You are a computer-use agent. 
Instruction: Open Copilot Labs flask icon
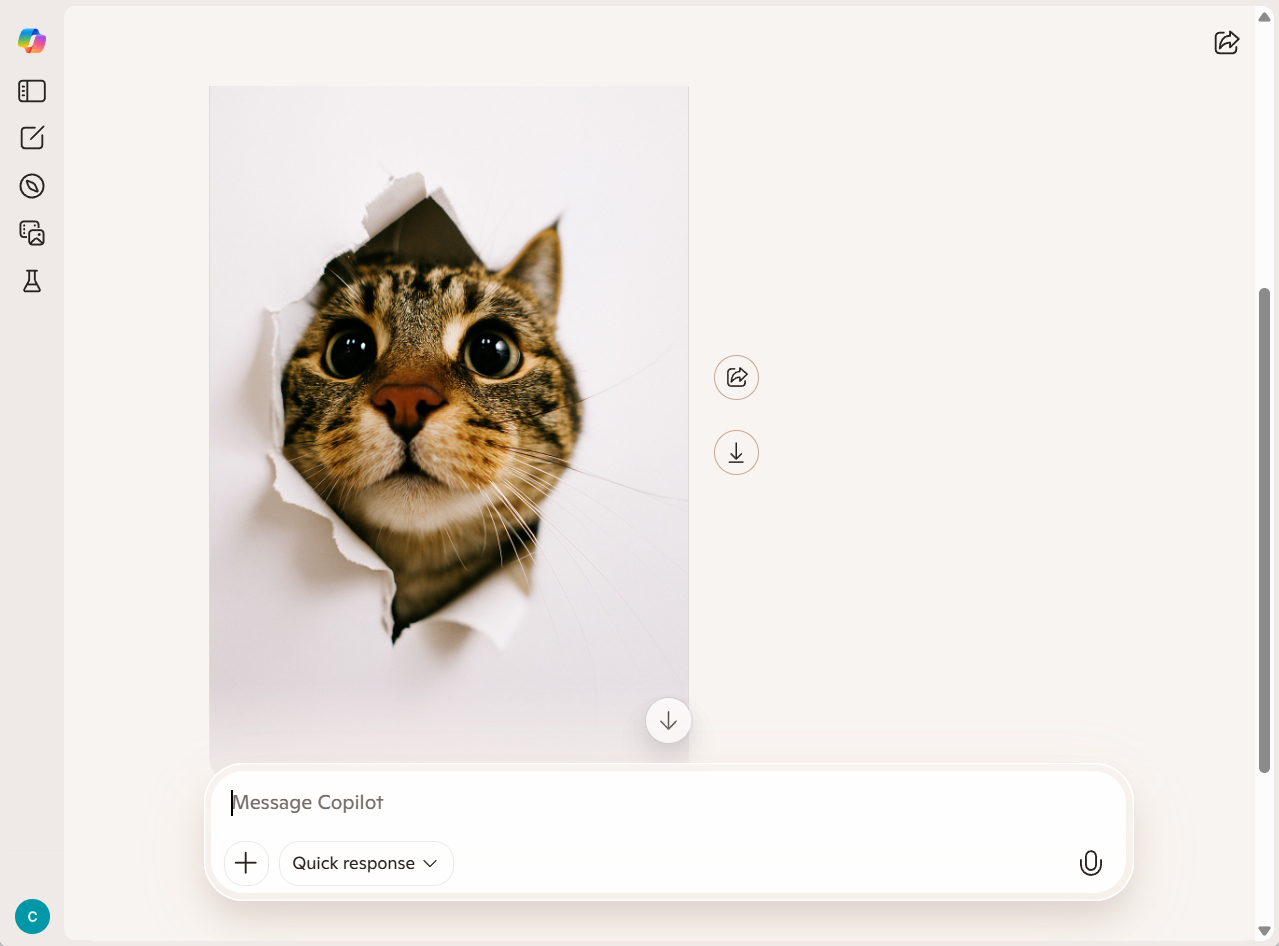[x=32, y=281]
